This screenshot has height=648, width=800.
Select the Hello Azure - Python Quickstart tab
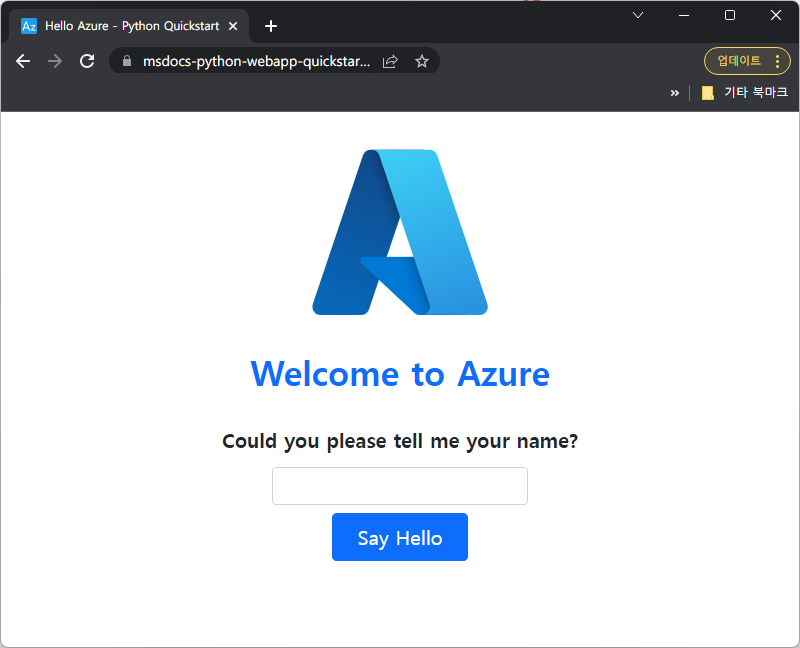pyautogui.click(x=129, y=26)
